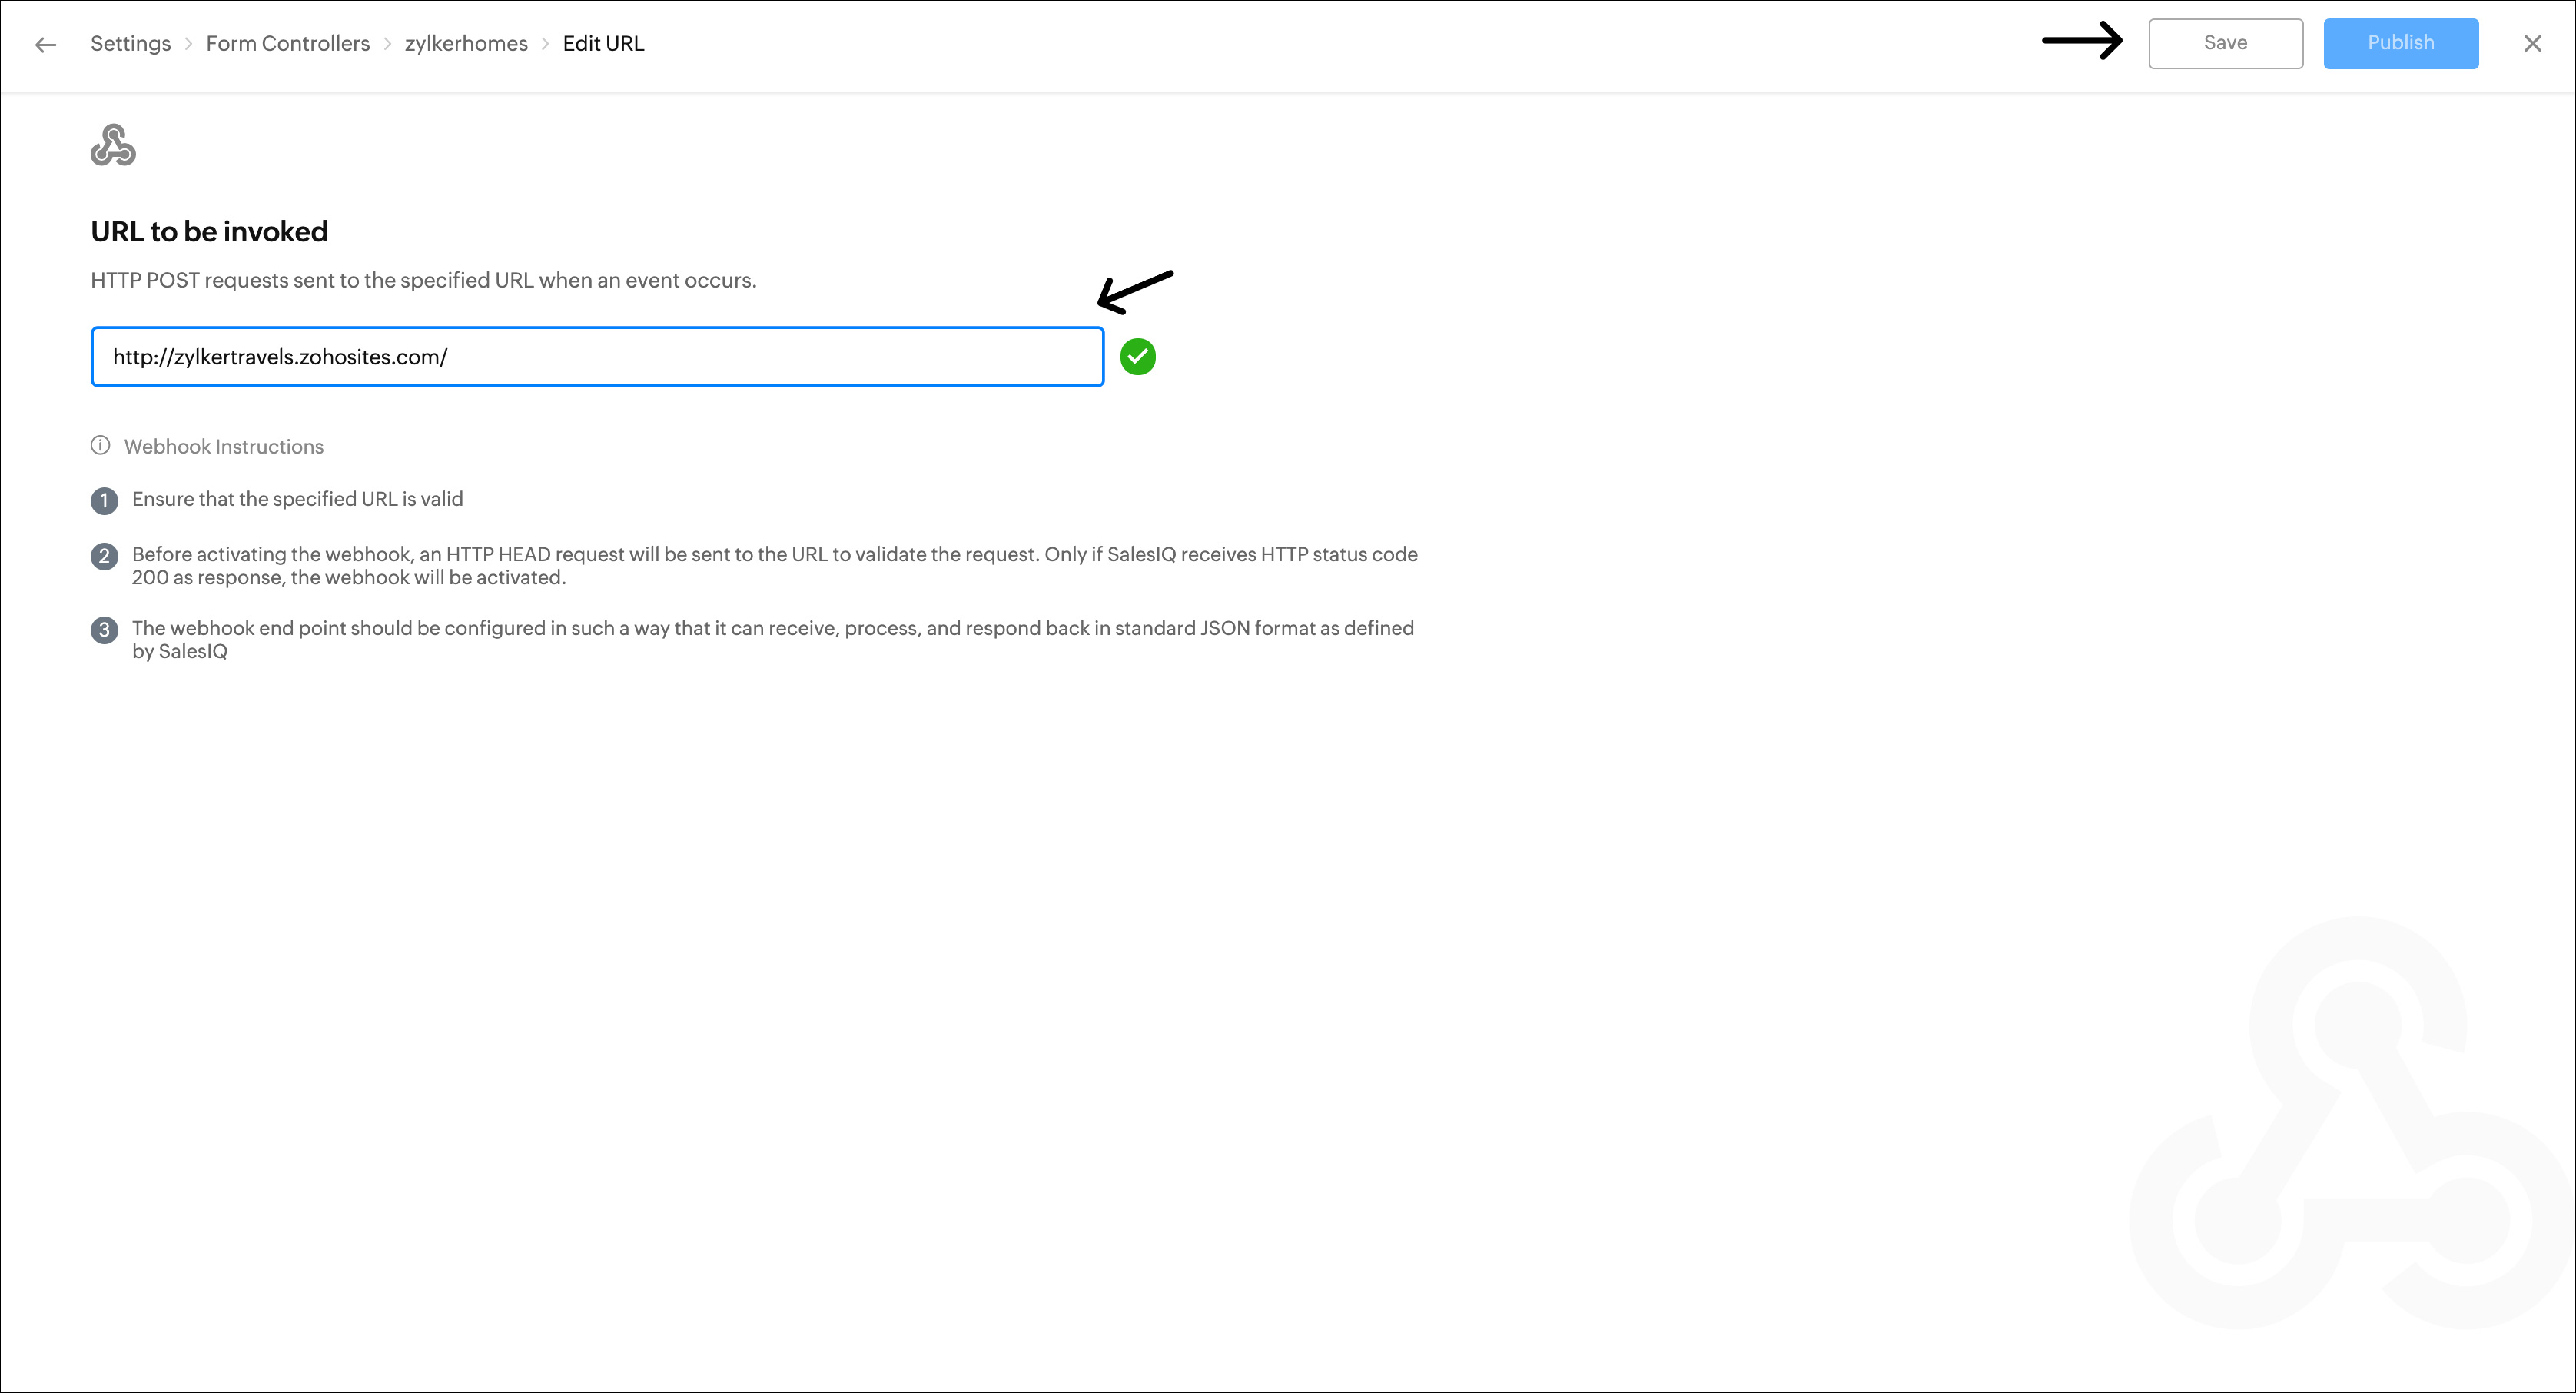Click the webhook URL input field
This screenshot has height=1393, width=2576.
tap(597, 357)
